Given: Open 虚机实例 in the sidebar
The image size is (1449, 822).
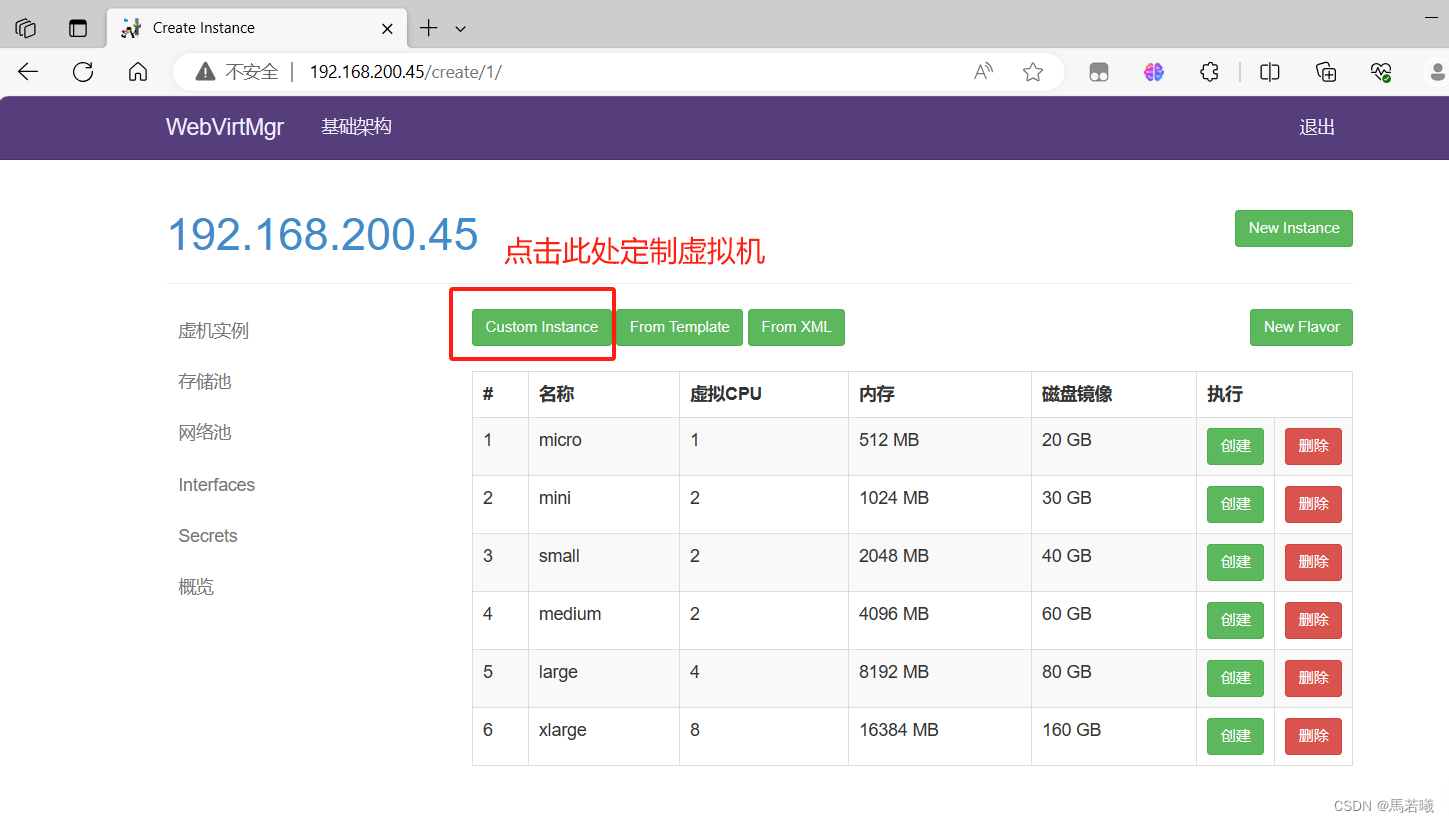Looking at the screenshot, I should (x=213, y=331).
